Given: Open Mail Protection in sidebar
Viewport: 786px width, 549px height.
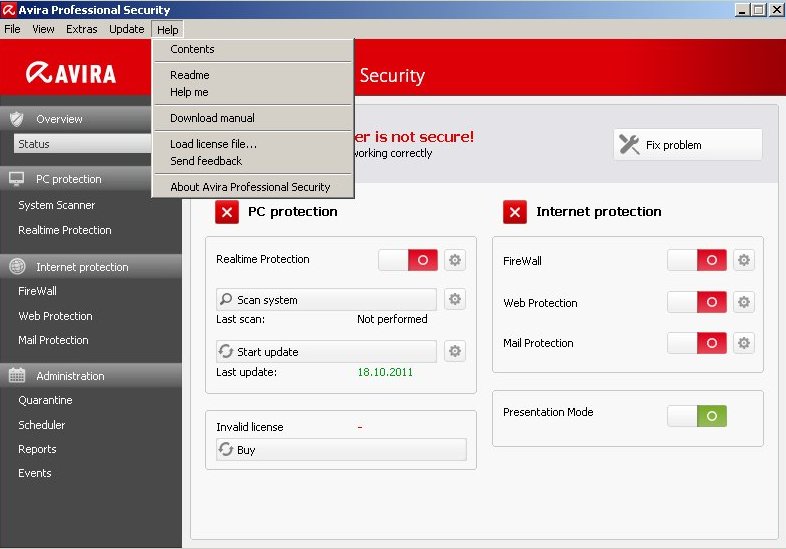Looking at the screenshot, I should 53,340.
